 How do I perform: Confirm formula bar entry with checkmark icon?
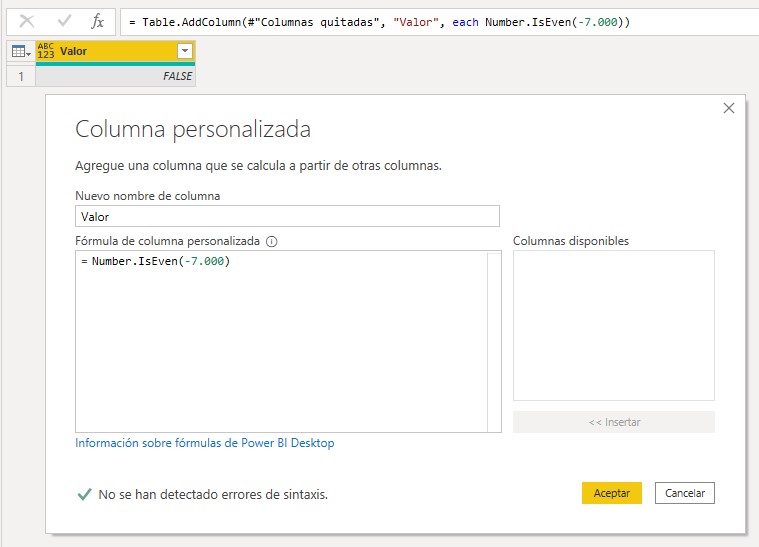pos(64,21)
